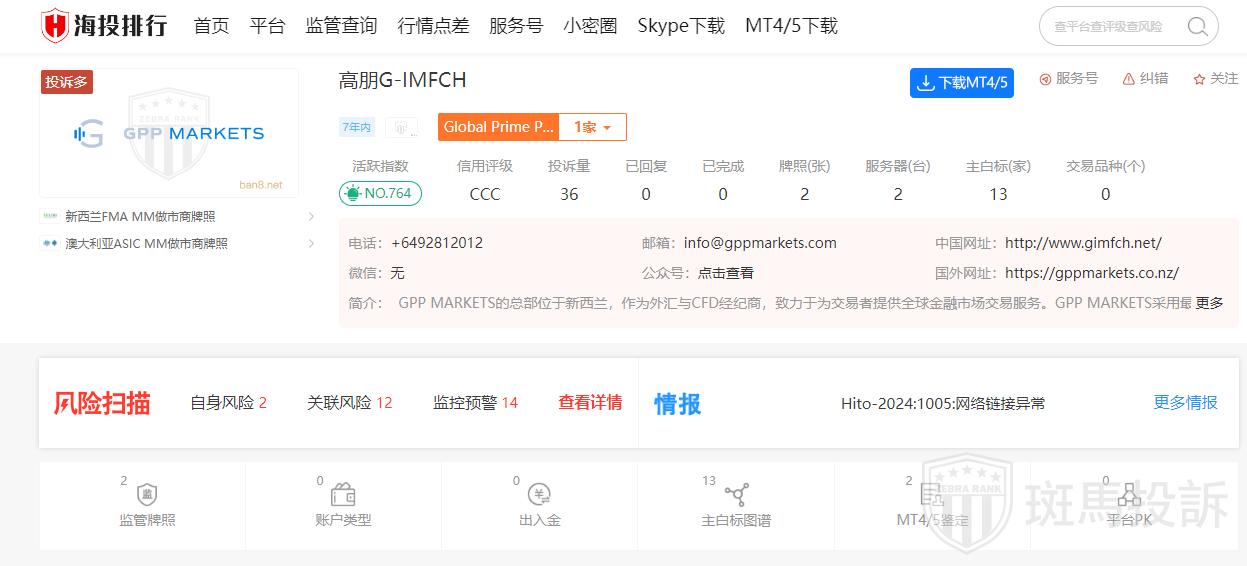Click the 监管牌照 shield icon

point(147,494)
